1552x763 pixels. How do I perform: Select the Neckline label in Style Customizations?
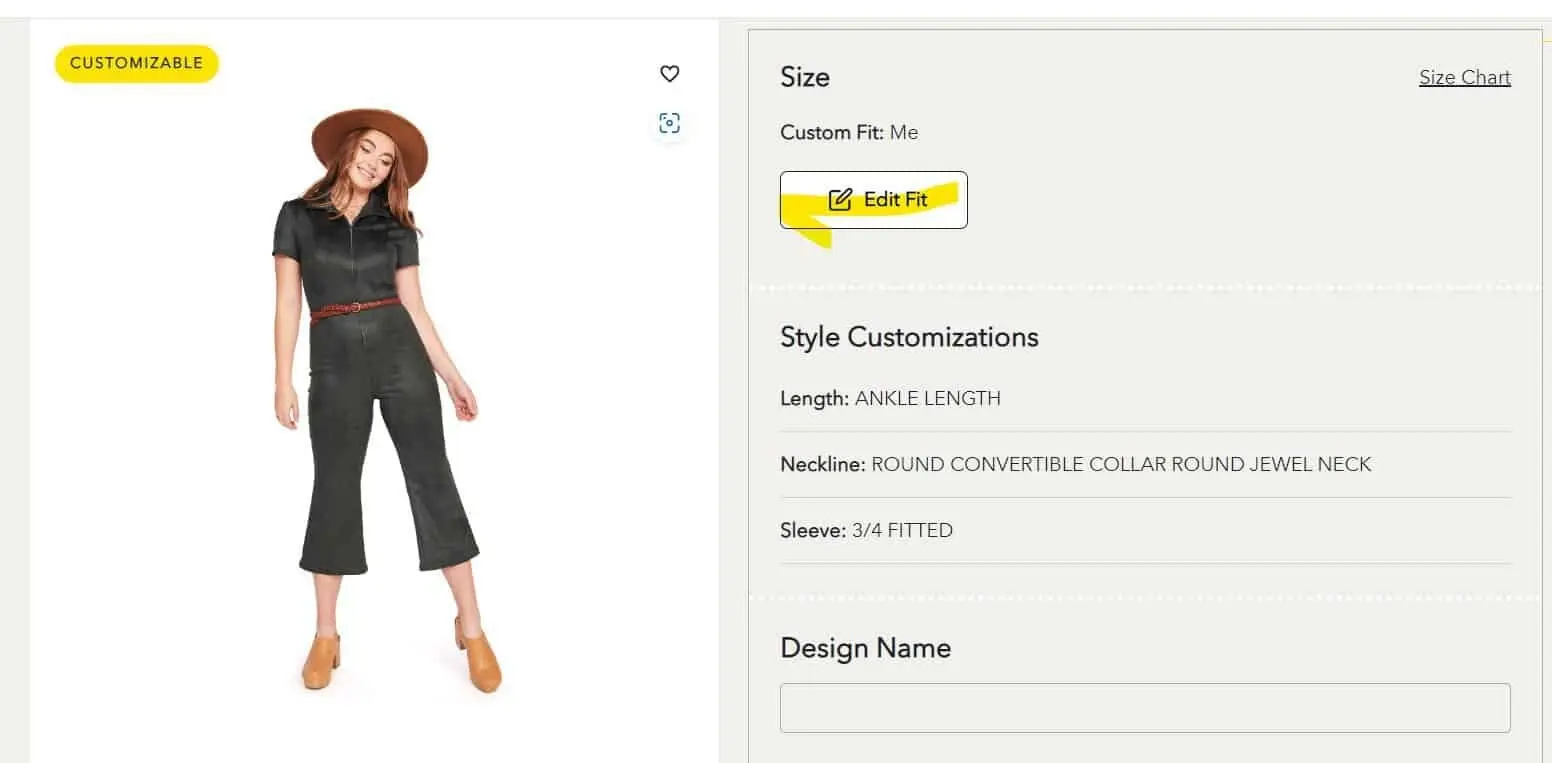[x=822, y=464]
